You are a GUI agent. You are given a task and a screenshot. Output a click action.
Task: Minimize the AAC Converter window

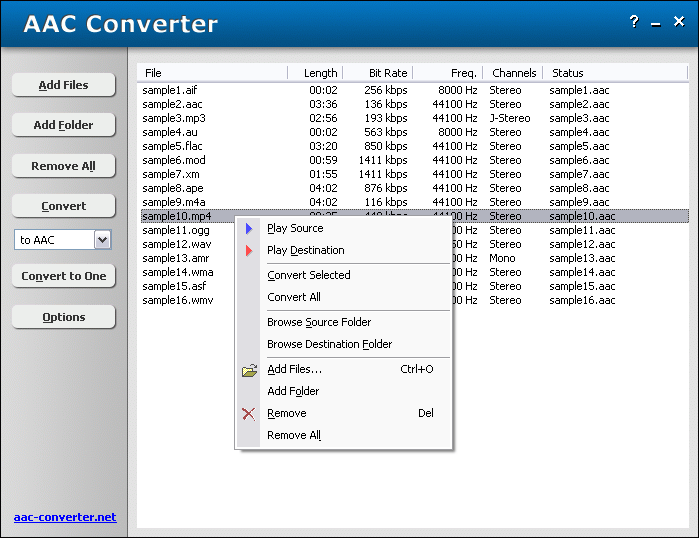coord(656,24)
